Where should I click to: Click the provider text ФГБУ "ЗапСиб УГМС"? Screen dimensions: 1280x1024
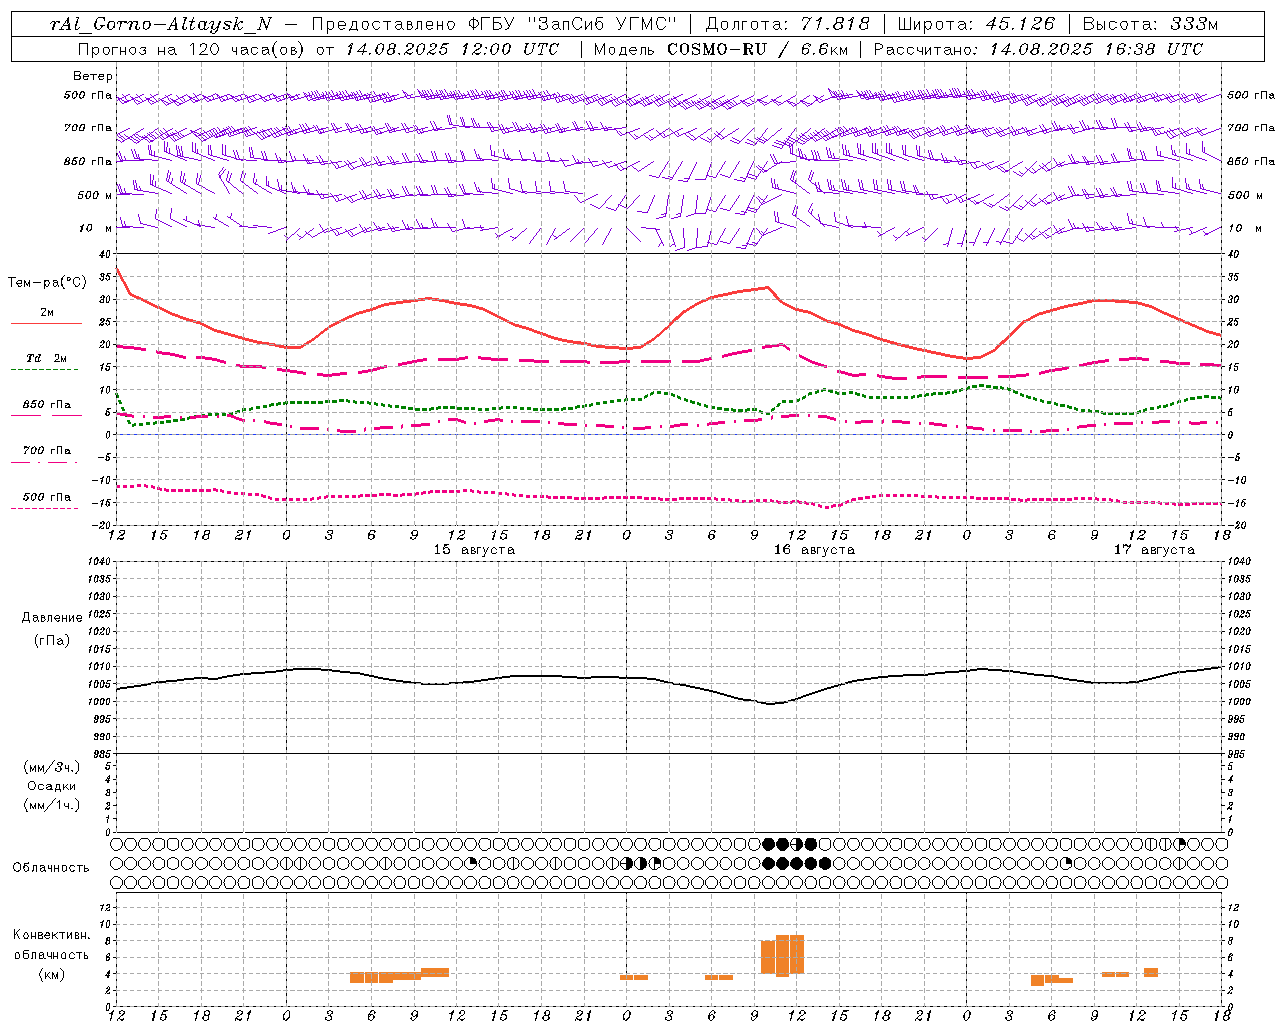coord(572,24)
